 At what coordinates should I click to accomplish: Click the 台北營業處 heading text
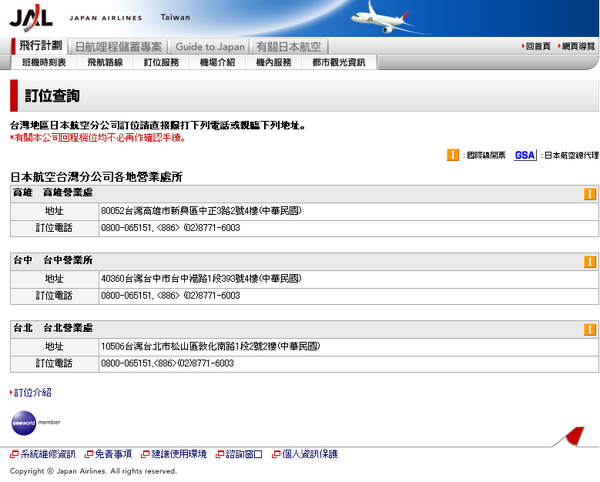[68, 328]
